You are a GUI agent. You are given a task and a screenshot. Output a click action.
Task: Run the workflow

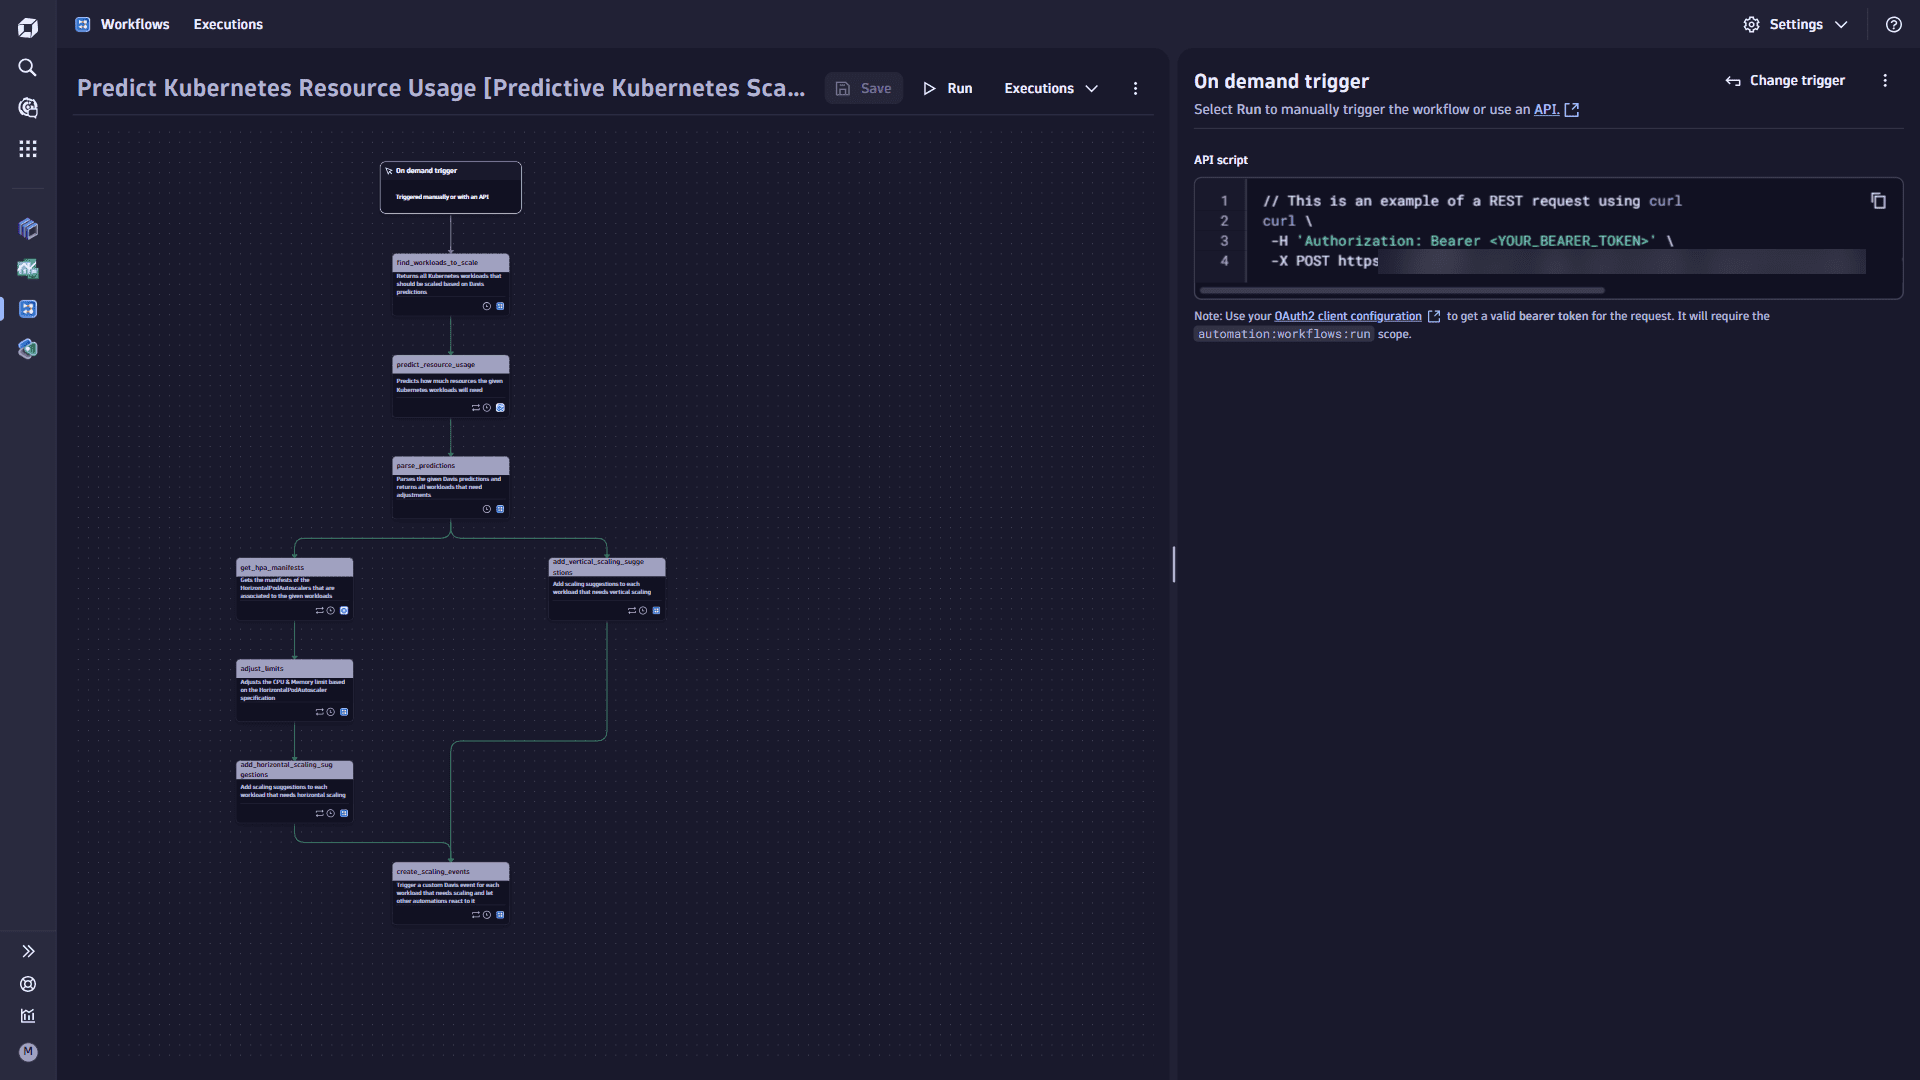948,88
